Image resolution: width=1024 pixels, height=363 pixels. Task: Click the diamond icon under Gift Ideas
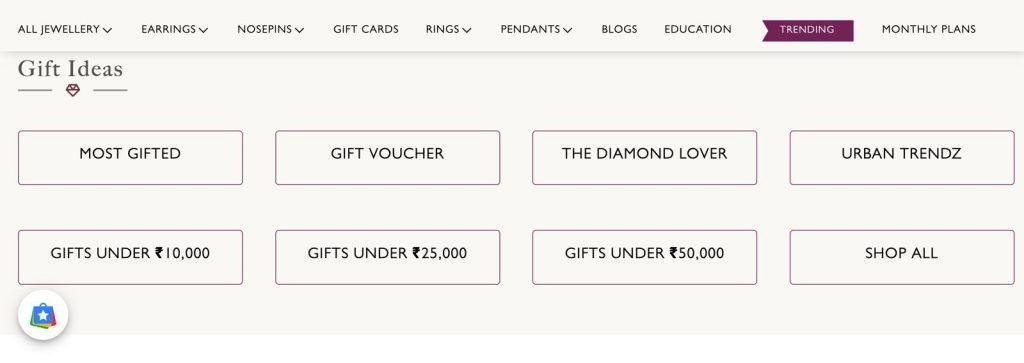coord(73,90)
